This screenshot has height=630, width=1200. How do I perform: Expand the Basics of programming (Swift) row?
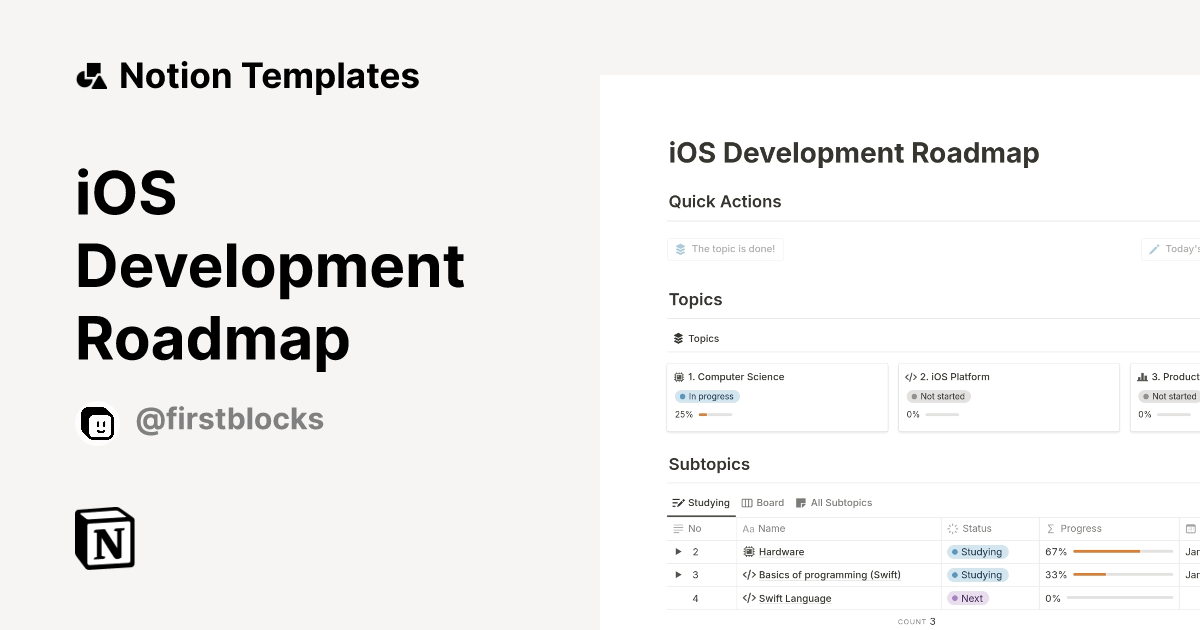pyautogui.click(x=679, y=575)
